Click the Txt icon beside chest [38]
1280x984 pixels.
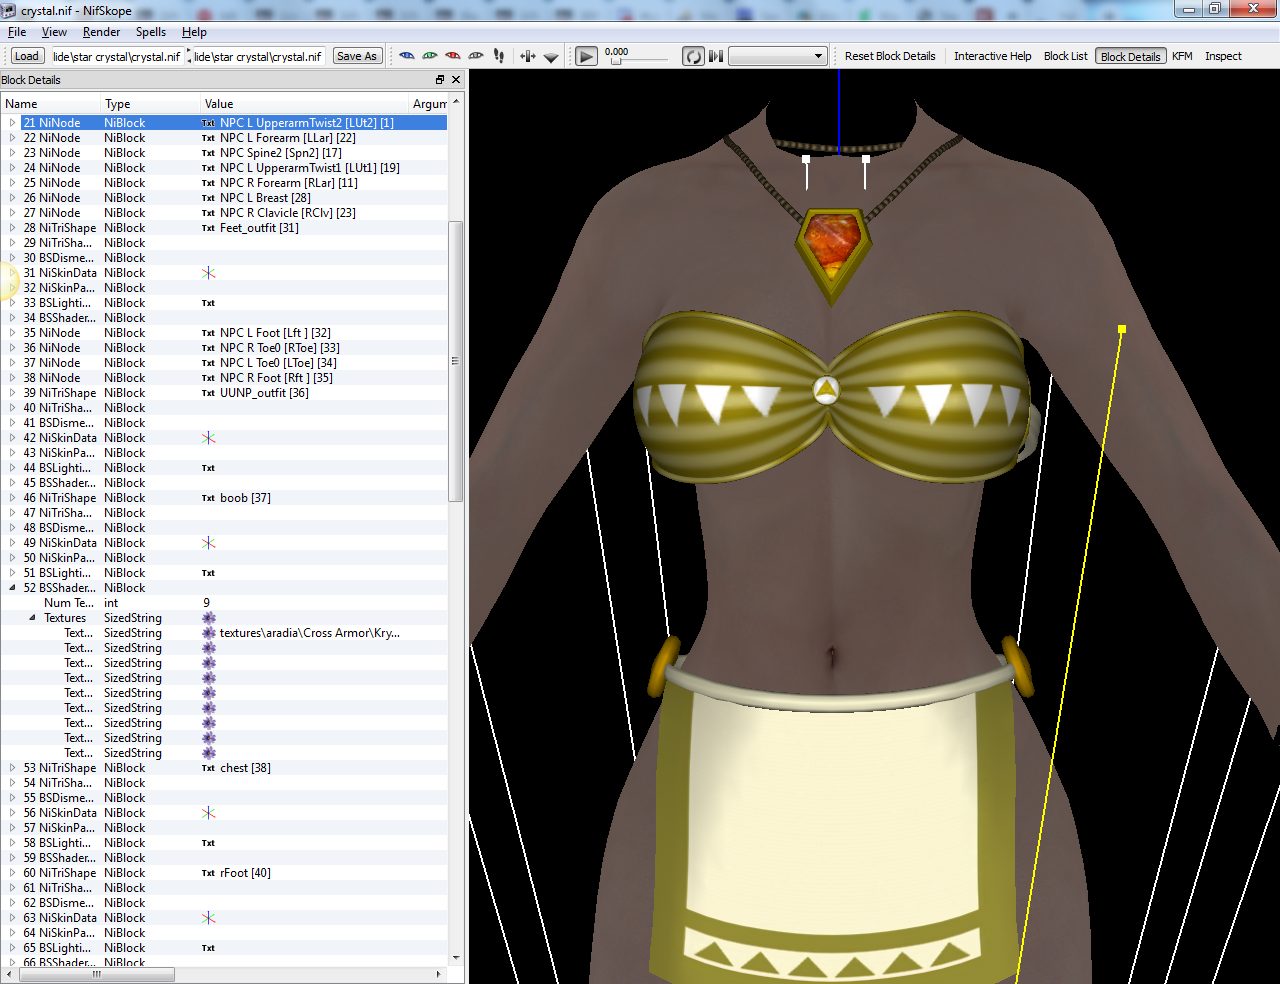click(208, 768)
